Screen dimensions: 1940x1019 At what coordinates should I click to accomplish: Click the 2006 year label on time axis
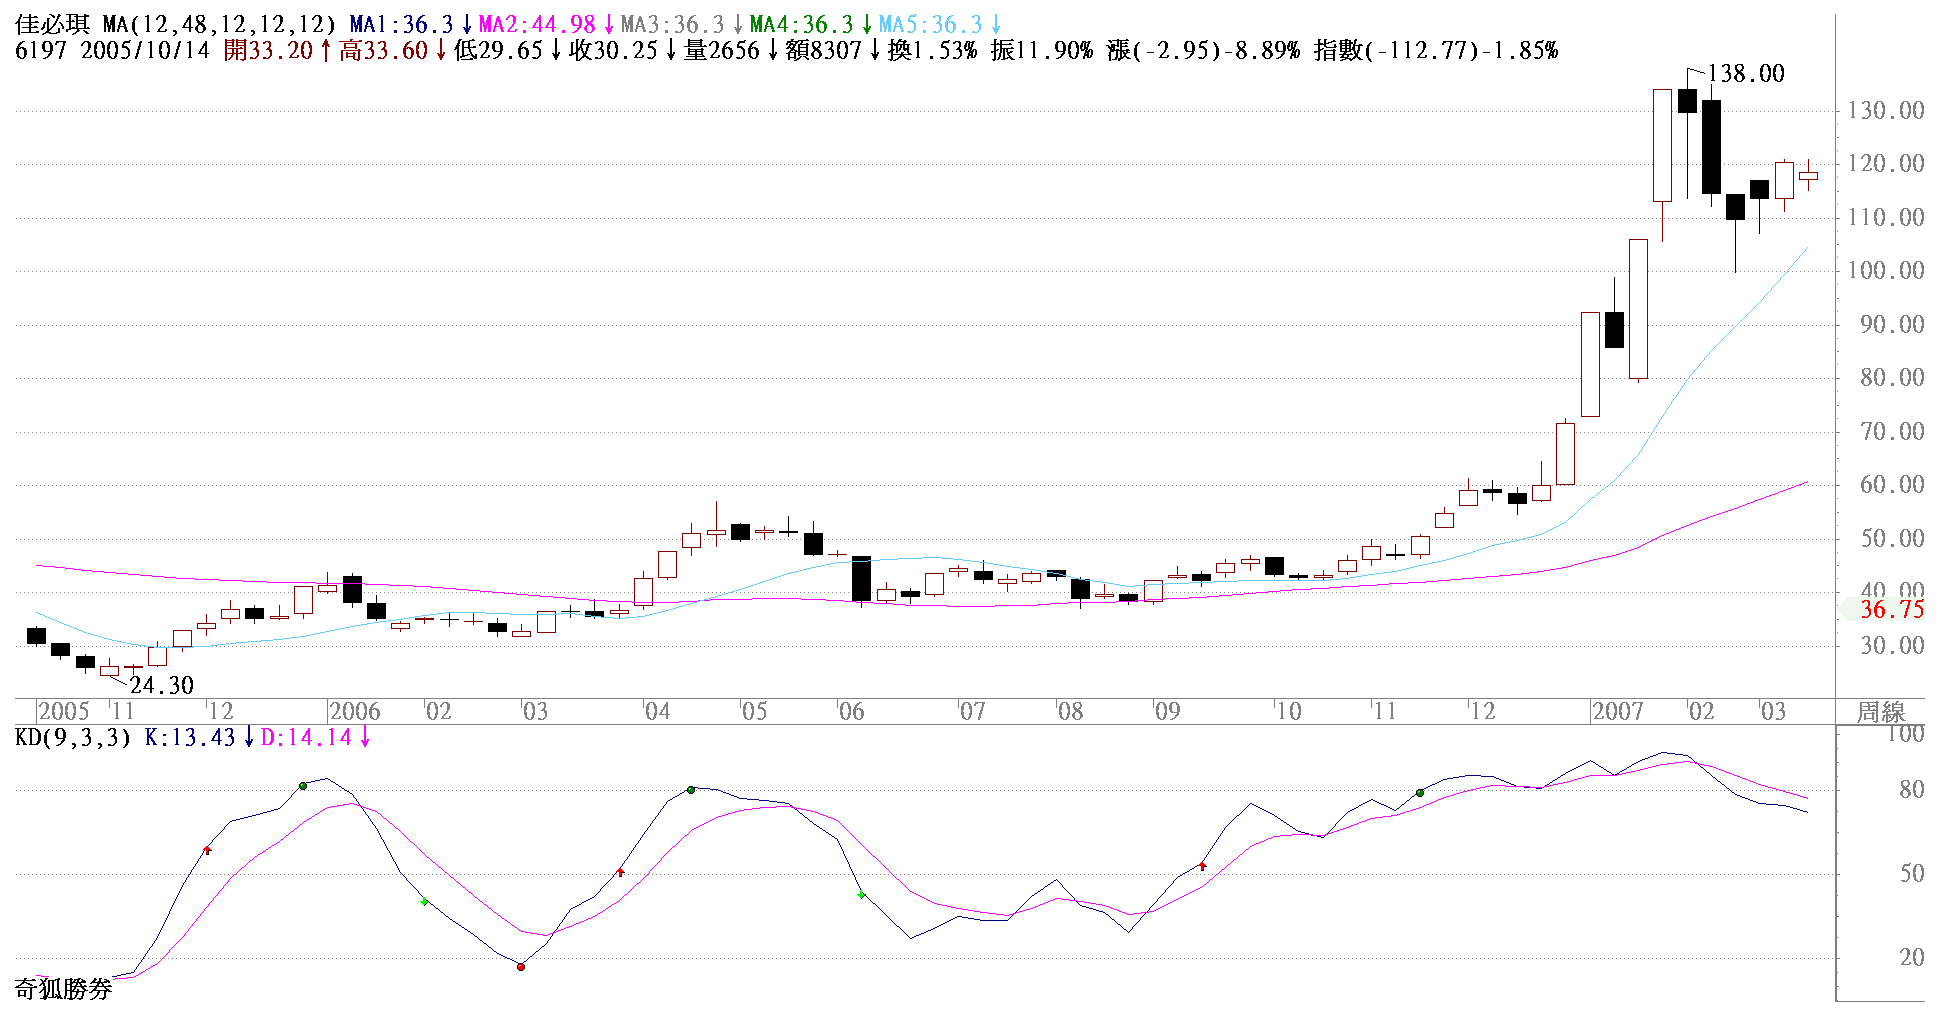(x=355, y=712)
